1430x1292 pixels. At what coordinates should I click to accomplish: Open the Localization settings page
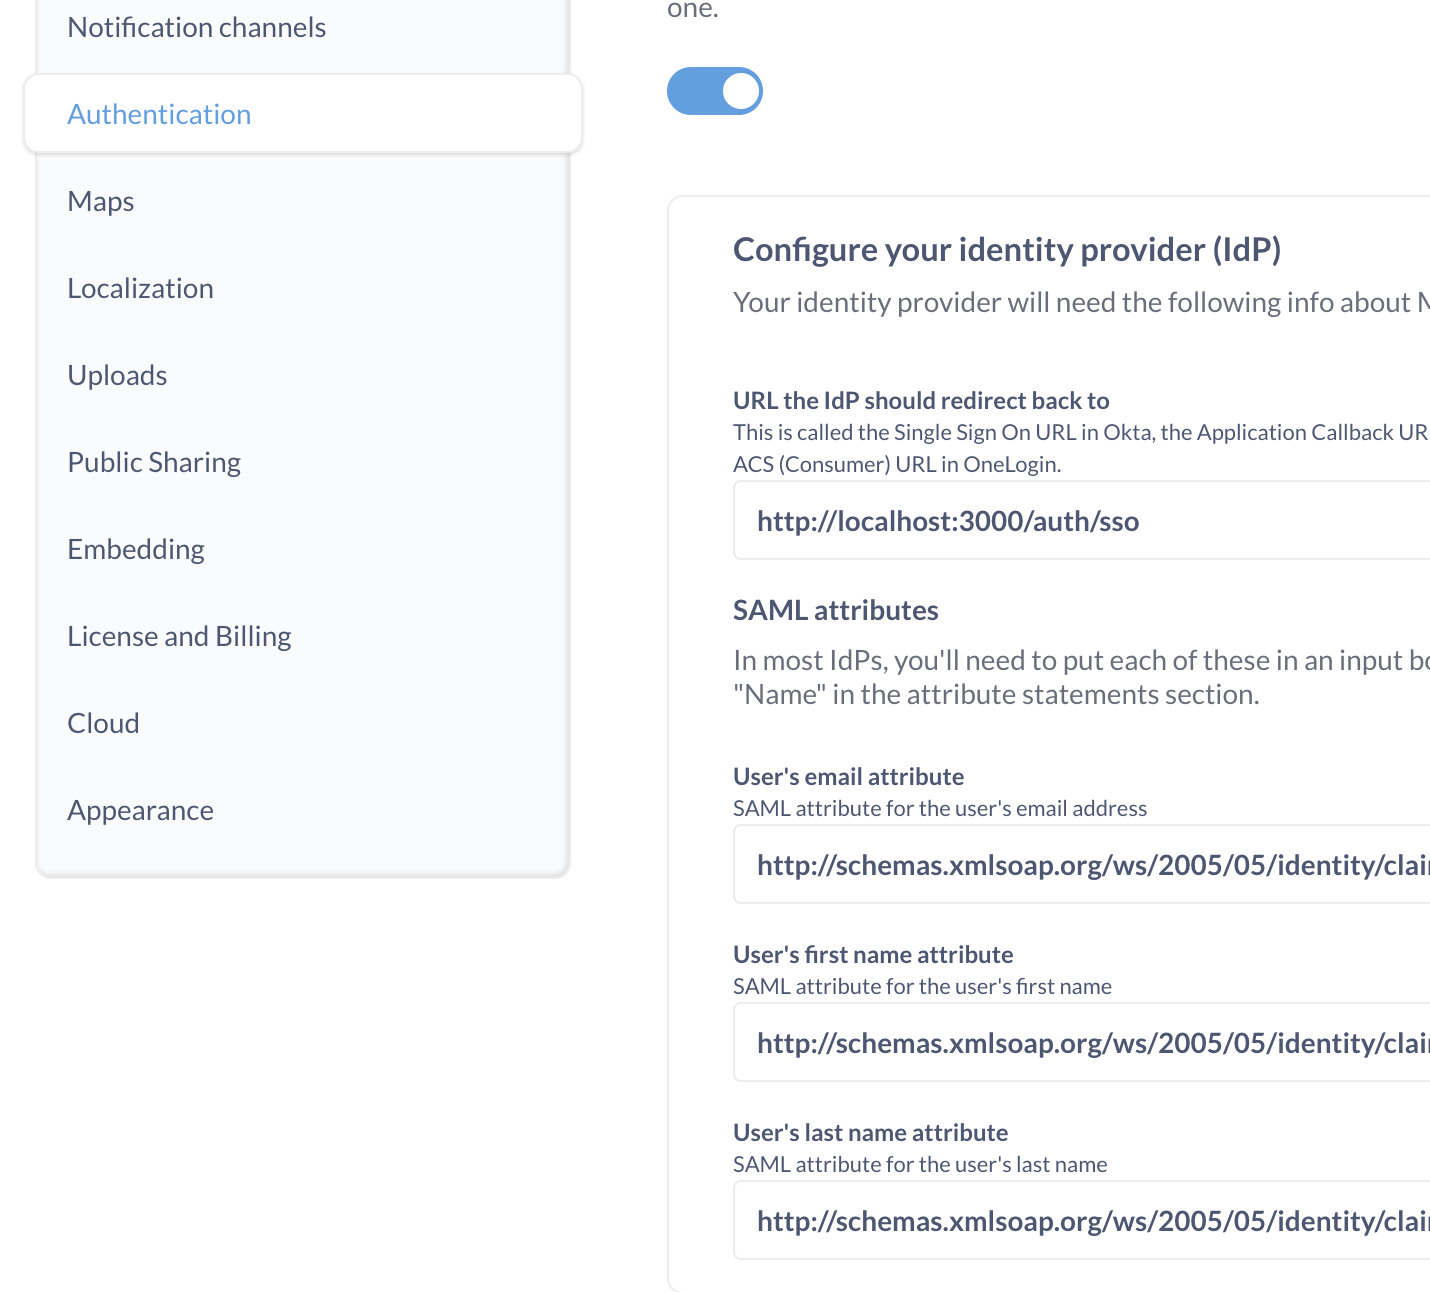coord(140,289)
